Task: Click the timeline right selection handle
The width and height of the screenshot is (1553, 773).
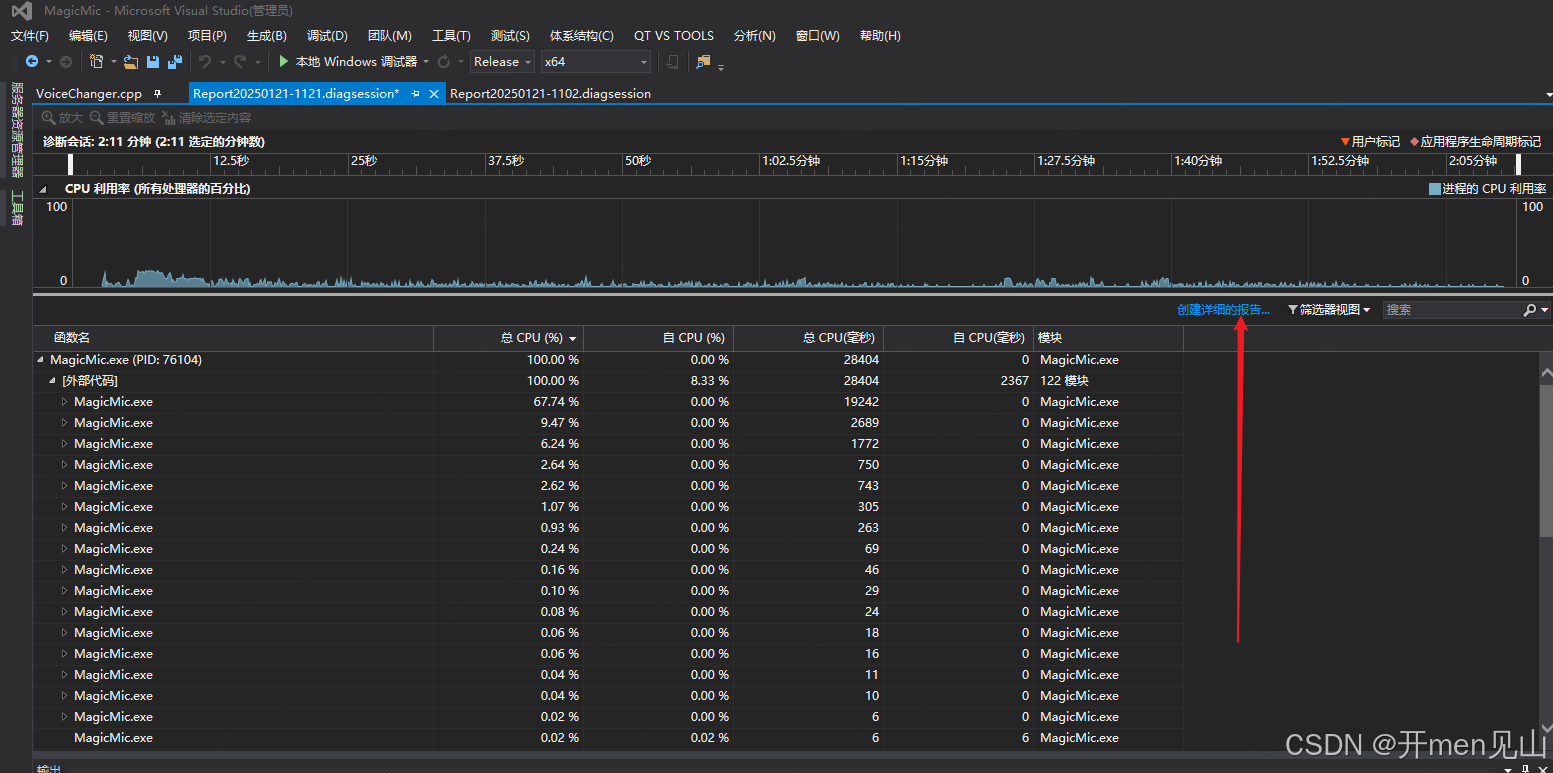Action: point(1518,164)
